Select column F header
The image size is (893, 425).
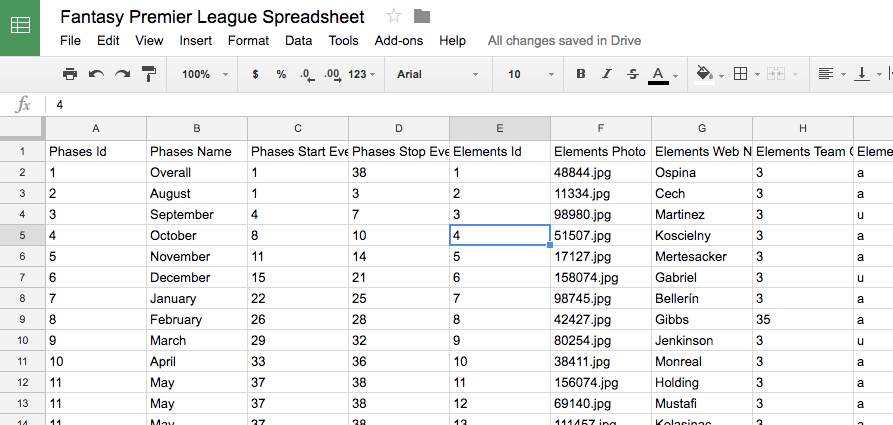pyautogui.click(x=601, y=129)
